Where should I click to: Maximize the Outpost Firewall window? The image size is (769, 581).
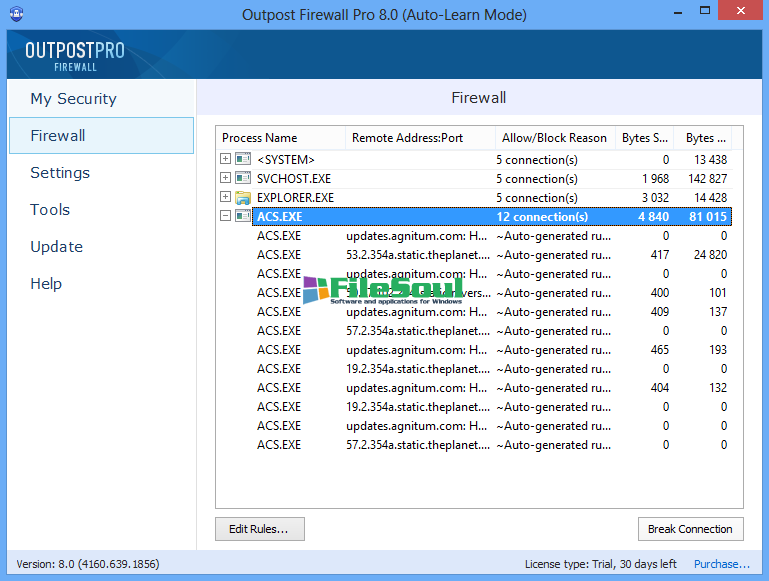pyautogui.click(x=705, y=11)
